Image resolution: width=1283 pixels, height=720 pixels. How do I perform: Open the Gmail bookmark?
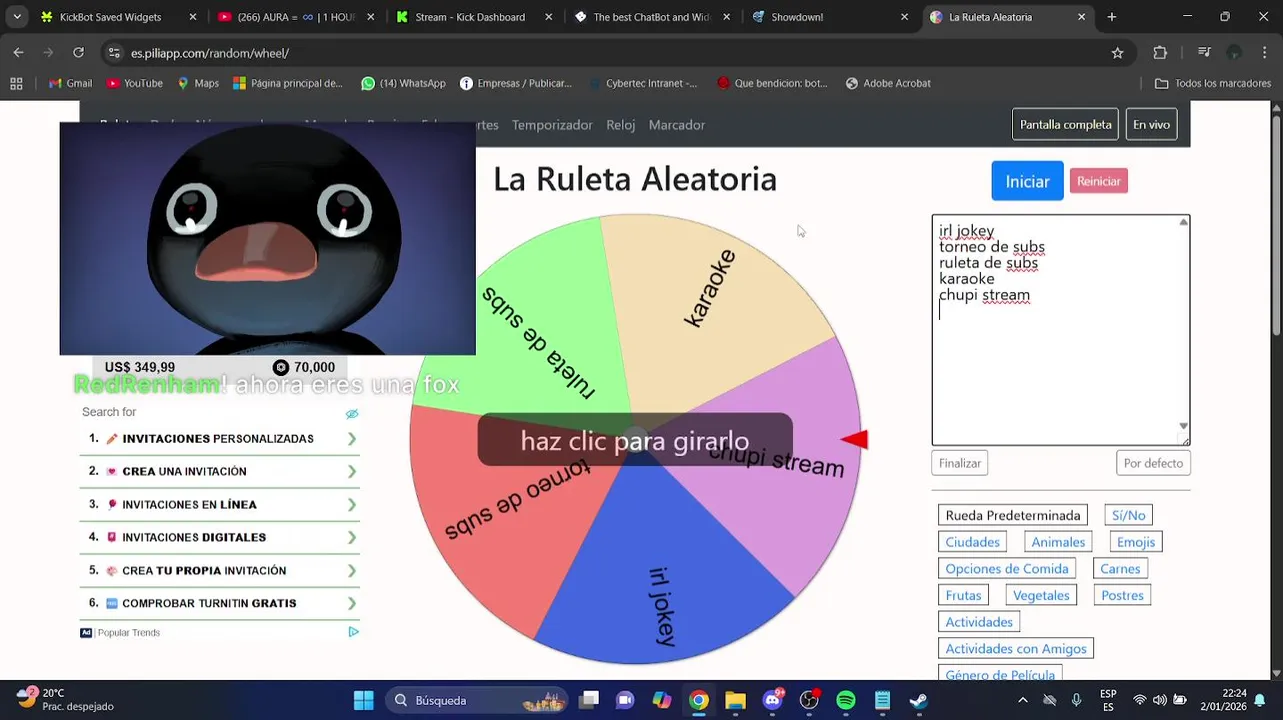(70, 83)
